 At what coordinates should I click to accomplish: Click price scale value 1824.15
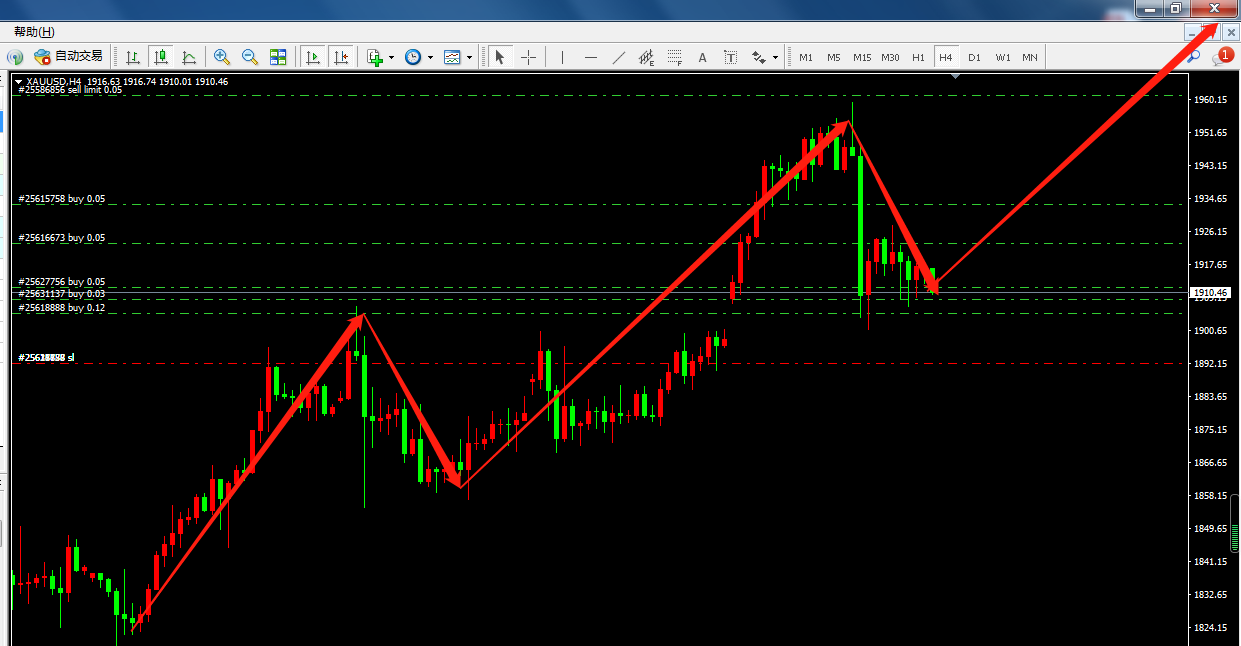(1211, 628)
